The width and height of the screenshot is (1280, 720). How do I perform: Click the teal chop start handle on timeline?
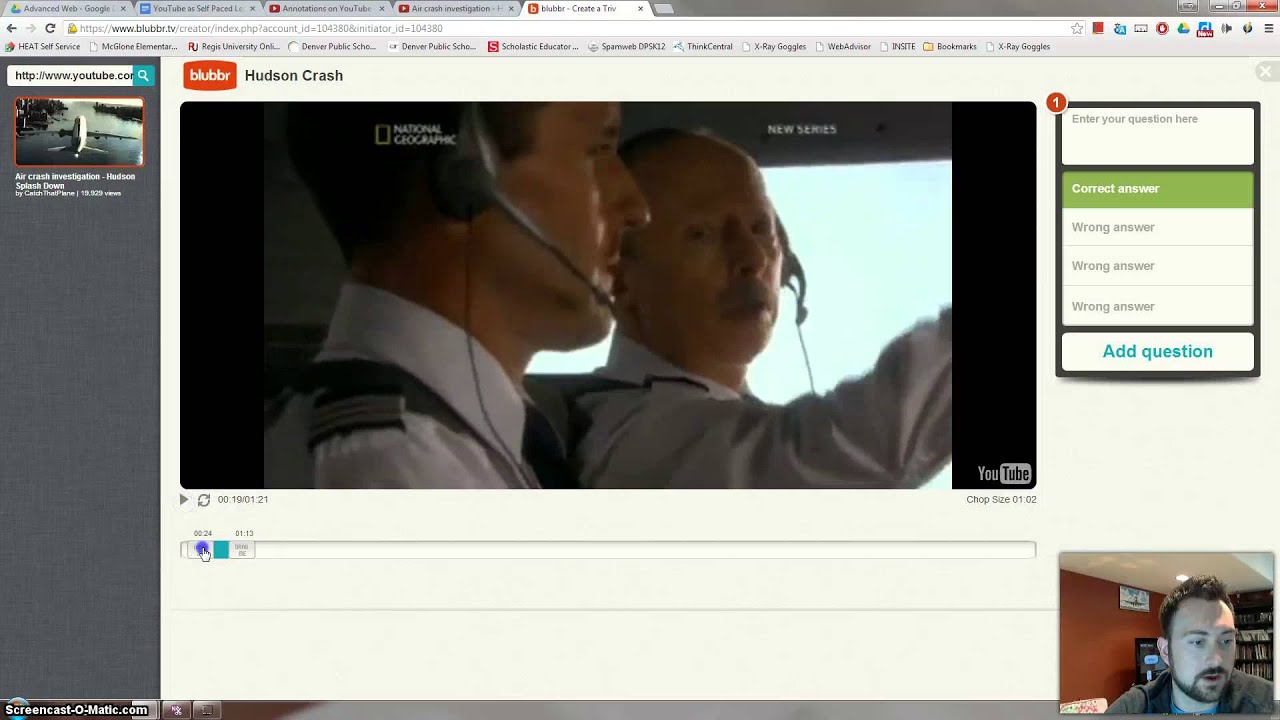coord(221,550)
